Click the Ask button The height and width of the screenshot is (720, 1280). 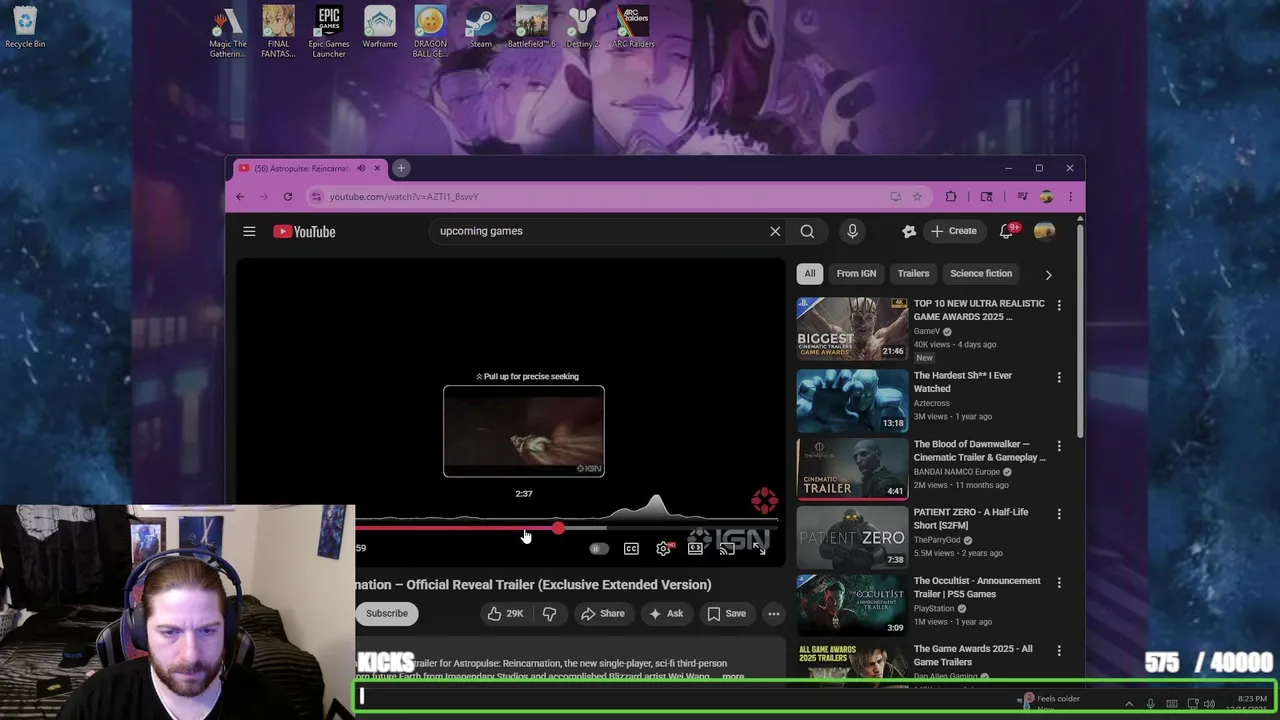[x=666, y=614]
